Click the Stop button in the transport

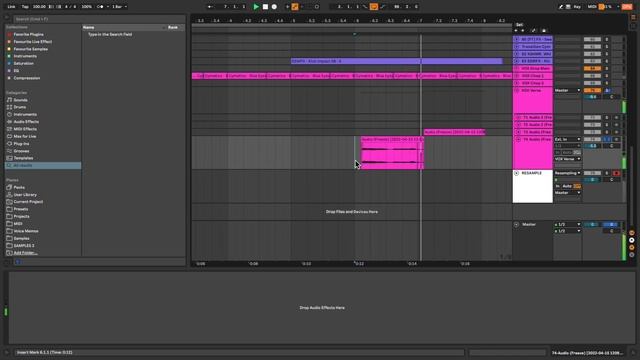point(265,7)
